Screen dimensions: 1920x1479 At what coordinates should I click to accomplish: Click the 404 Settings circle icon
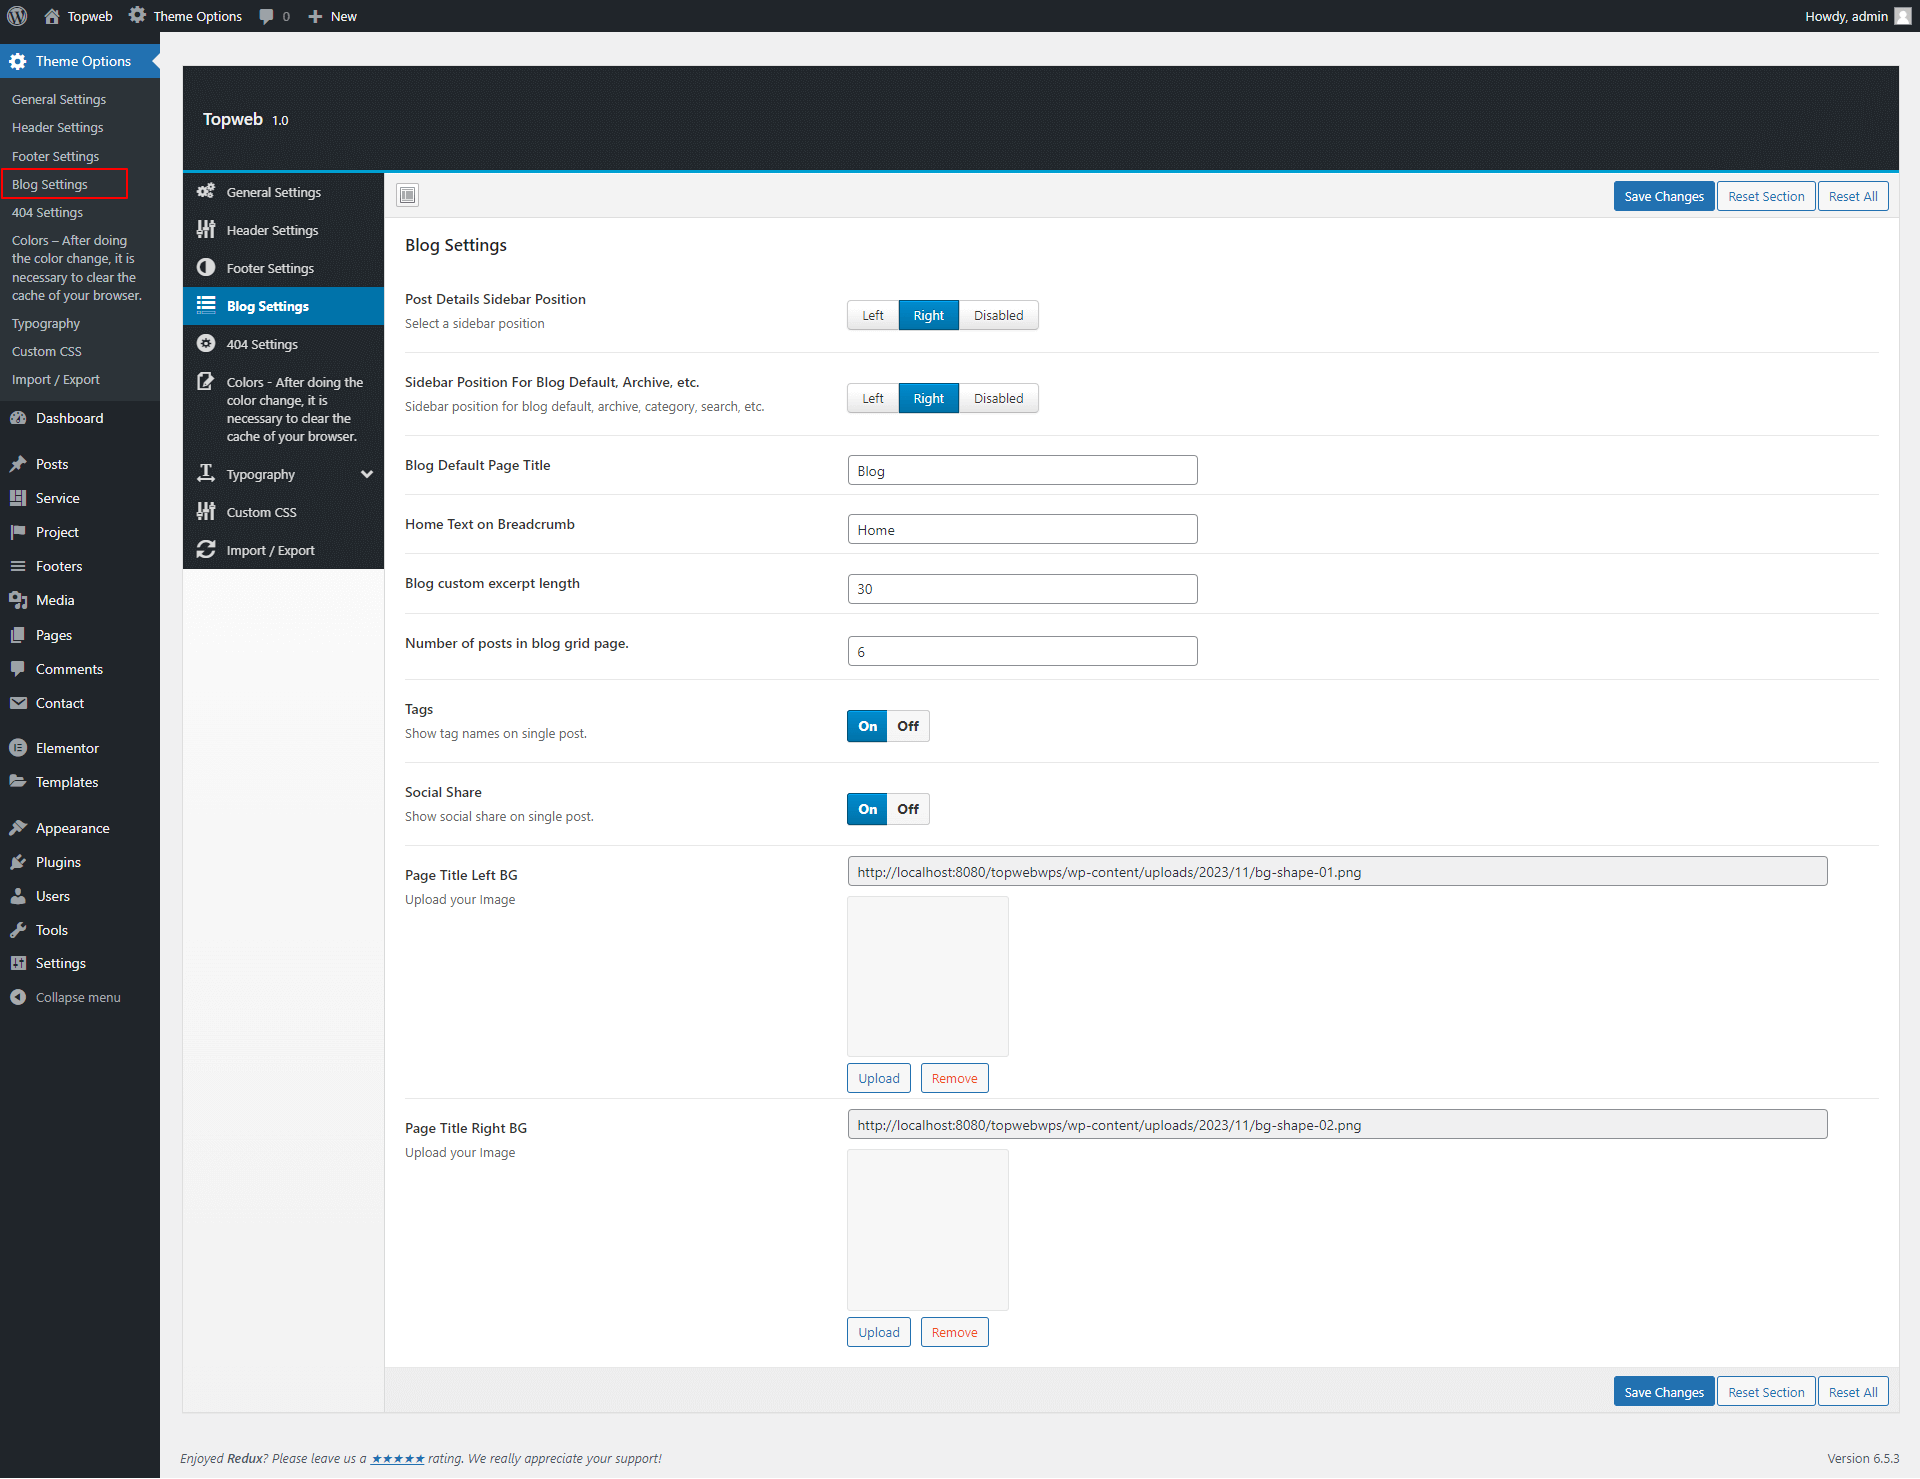click(x=206, y=343)
